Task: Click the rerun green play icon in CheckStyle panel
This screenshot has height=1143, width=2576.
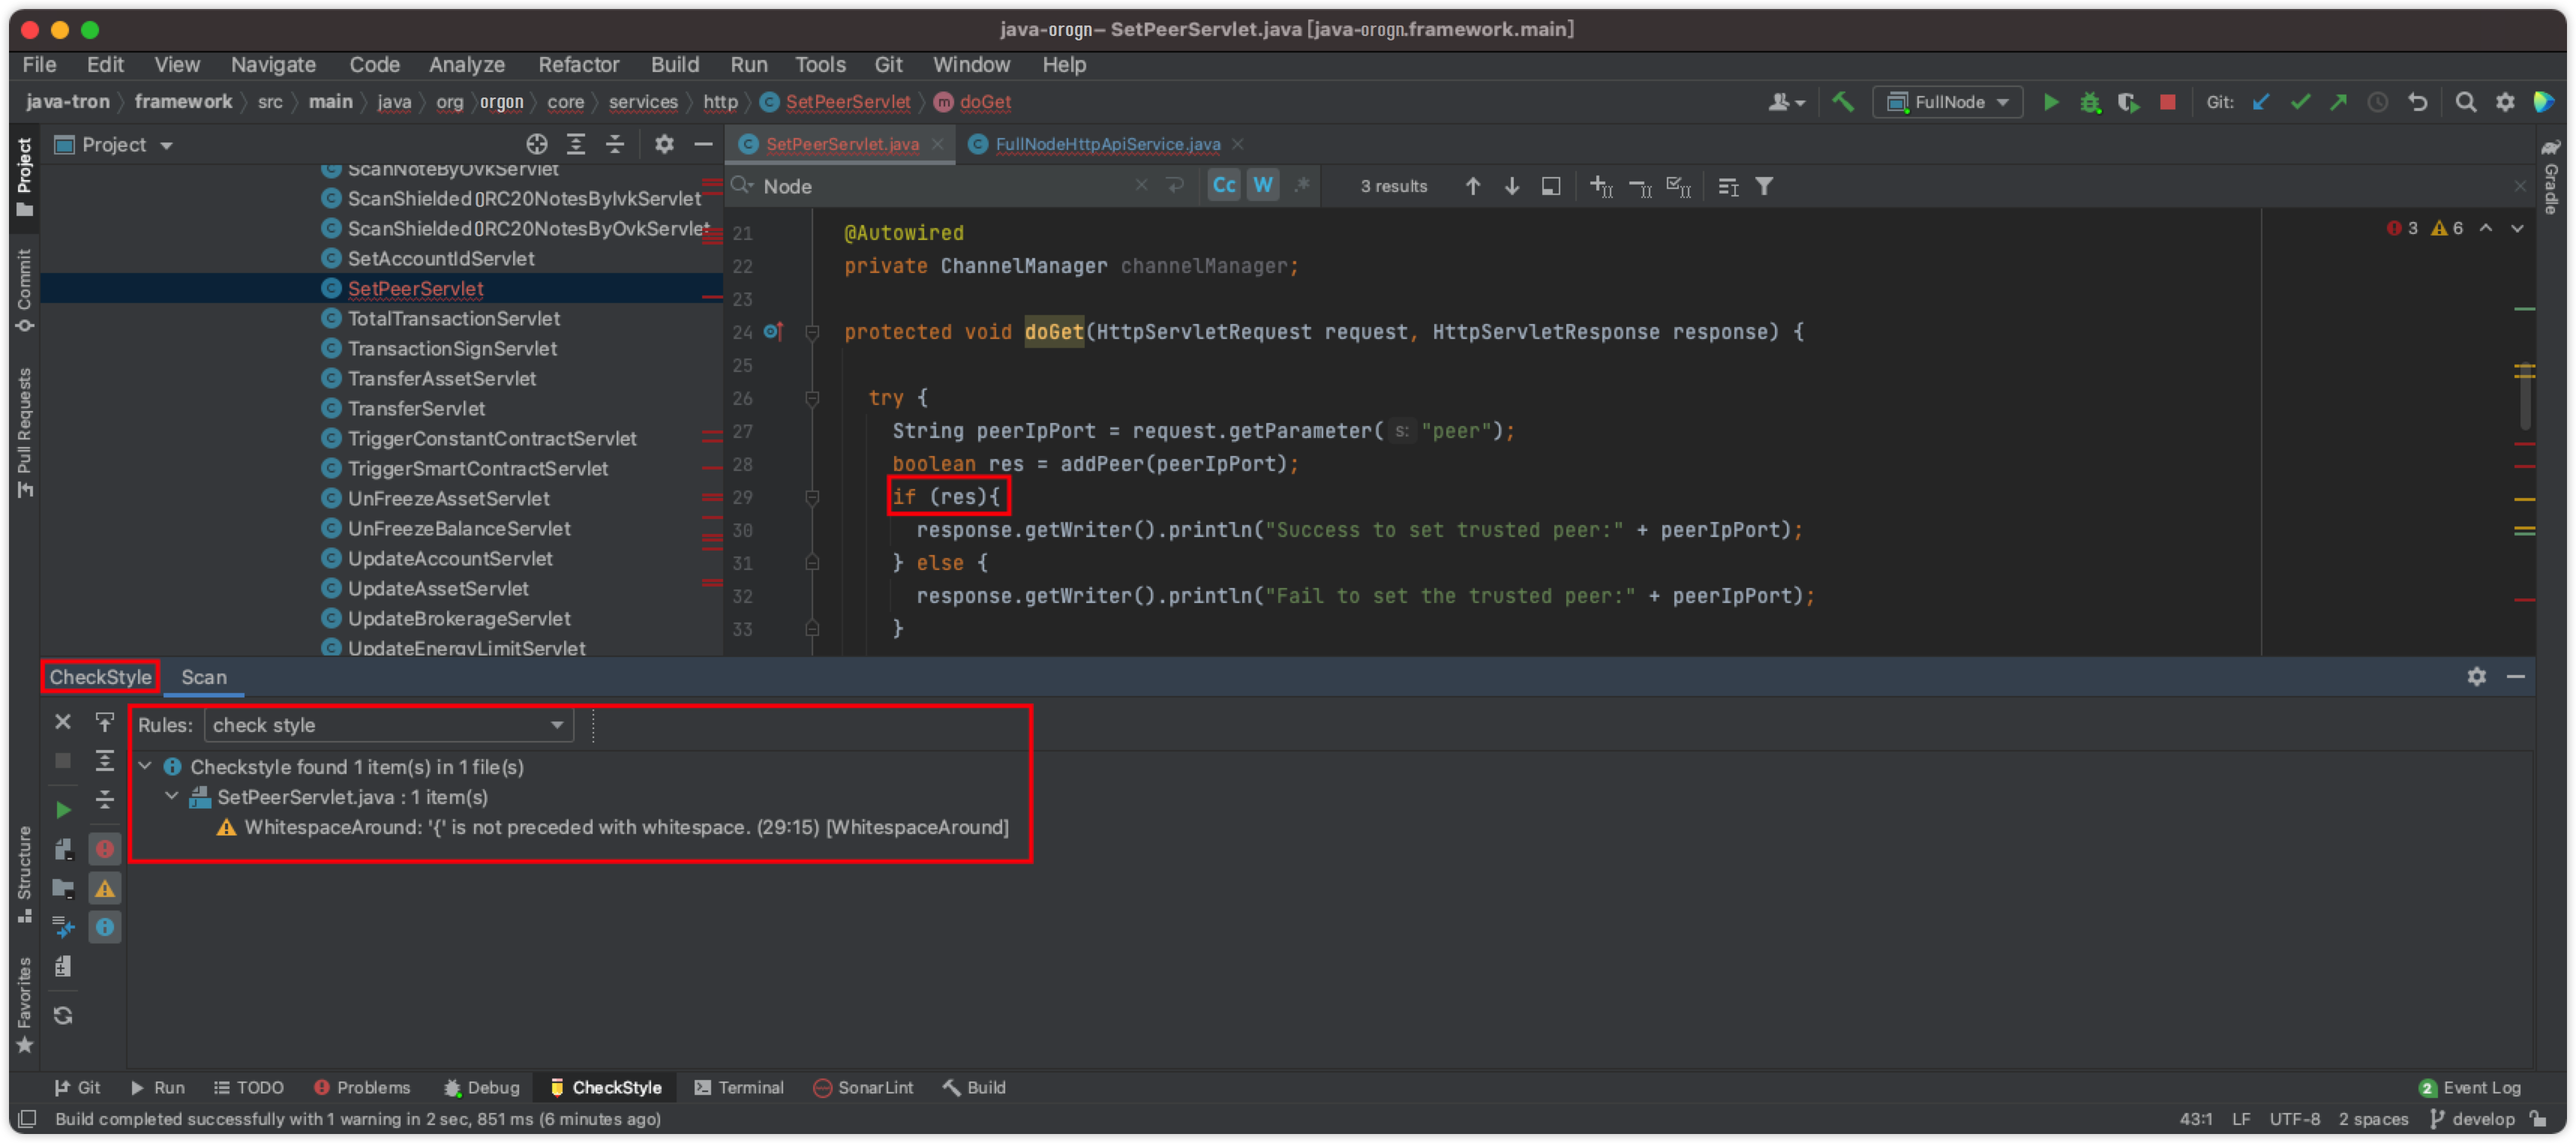Action: (x=63, y=809)
